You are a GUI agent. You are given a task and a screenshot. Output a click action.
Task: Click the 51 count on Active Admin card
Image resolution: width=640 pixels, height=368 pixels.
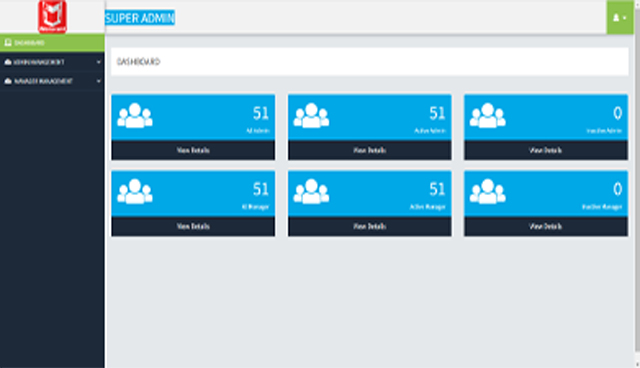click(x=437, y=113)
